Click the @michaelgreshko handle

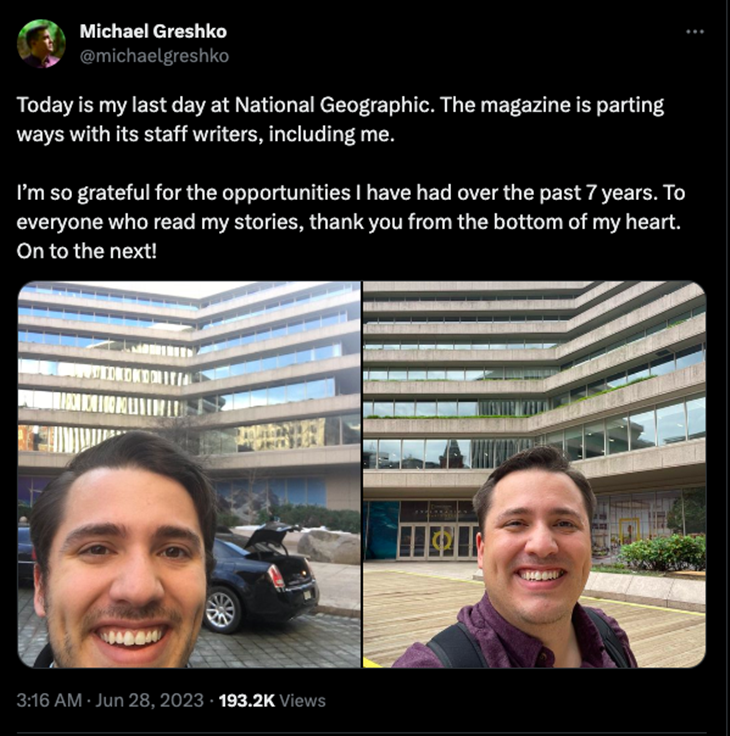click(154, 56)
